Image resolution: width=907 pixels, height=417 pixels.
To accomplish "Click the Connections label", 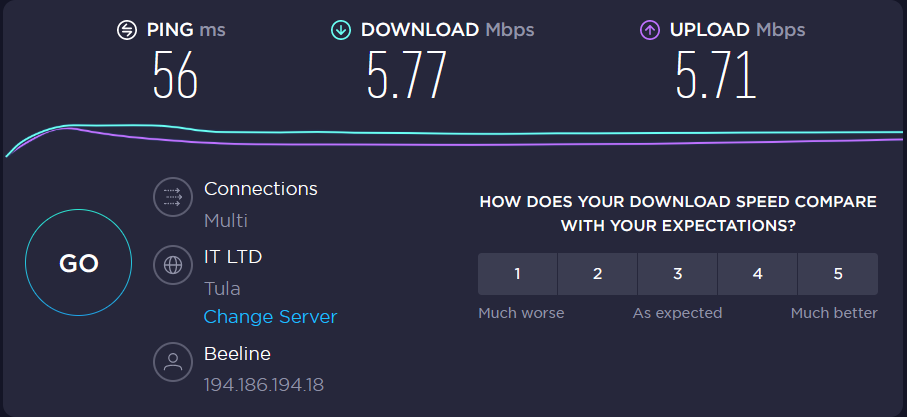I will click(x=261, y=189).
